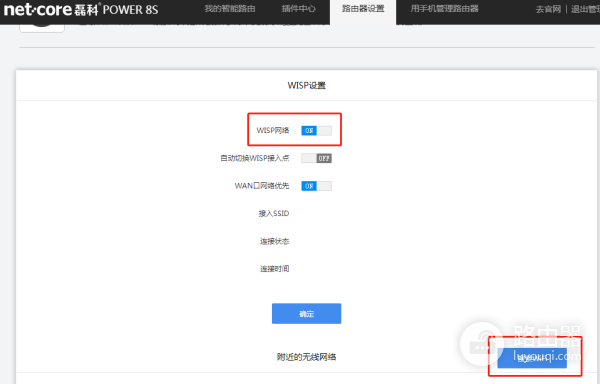Click the 附近的无线网络 section heading
The image size is (600, 384).
point(307,357)
